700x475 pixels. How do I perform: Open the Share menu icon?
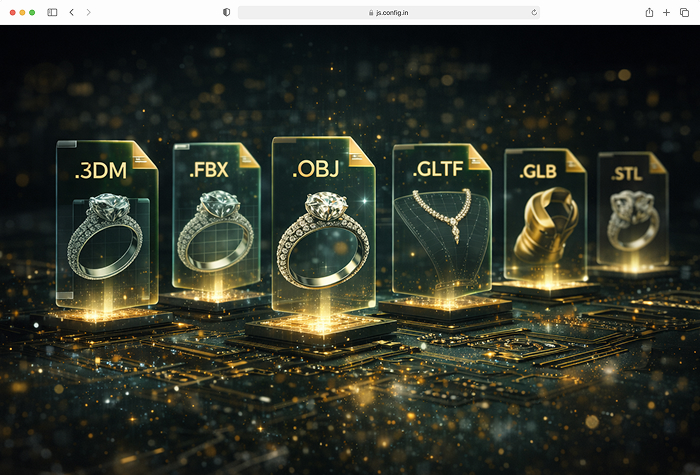coord(649,12)
